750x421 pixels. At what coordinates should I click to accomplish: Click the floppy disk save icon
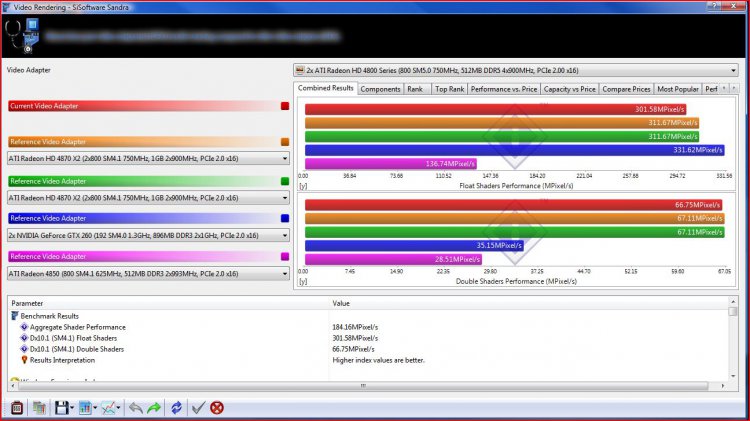pos(62,408)
